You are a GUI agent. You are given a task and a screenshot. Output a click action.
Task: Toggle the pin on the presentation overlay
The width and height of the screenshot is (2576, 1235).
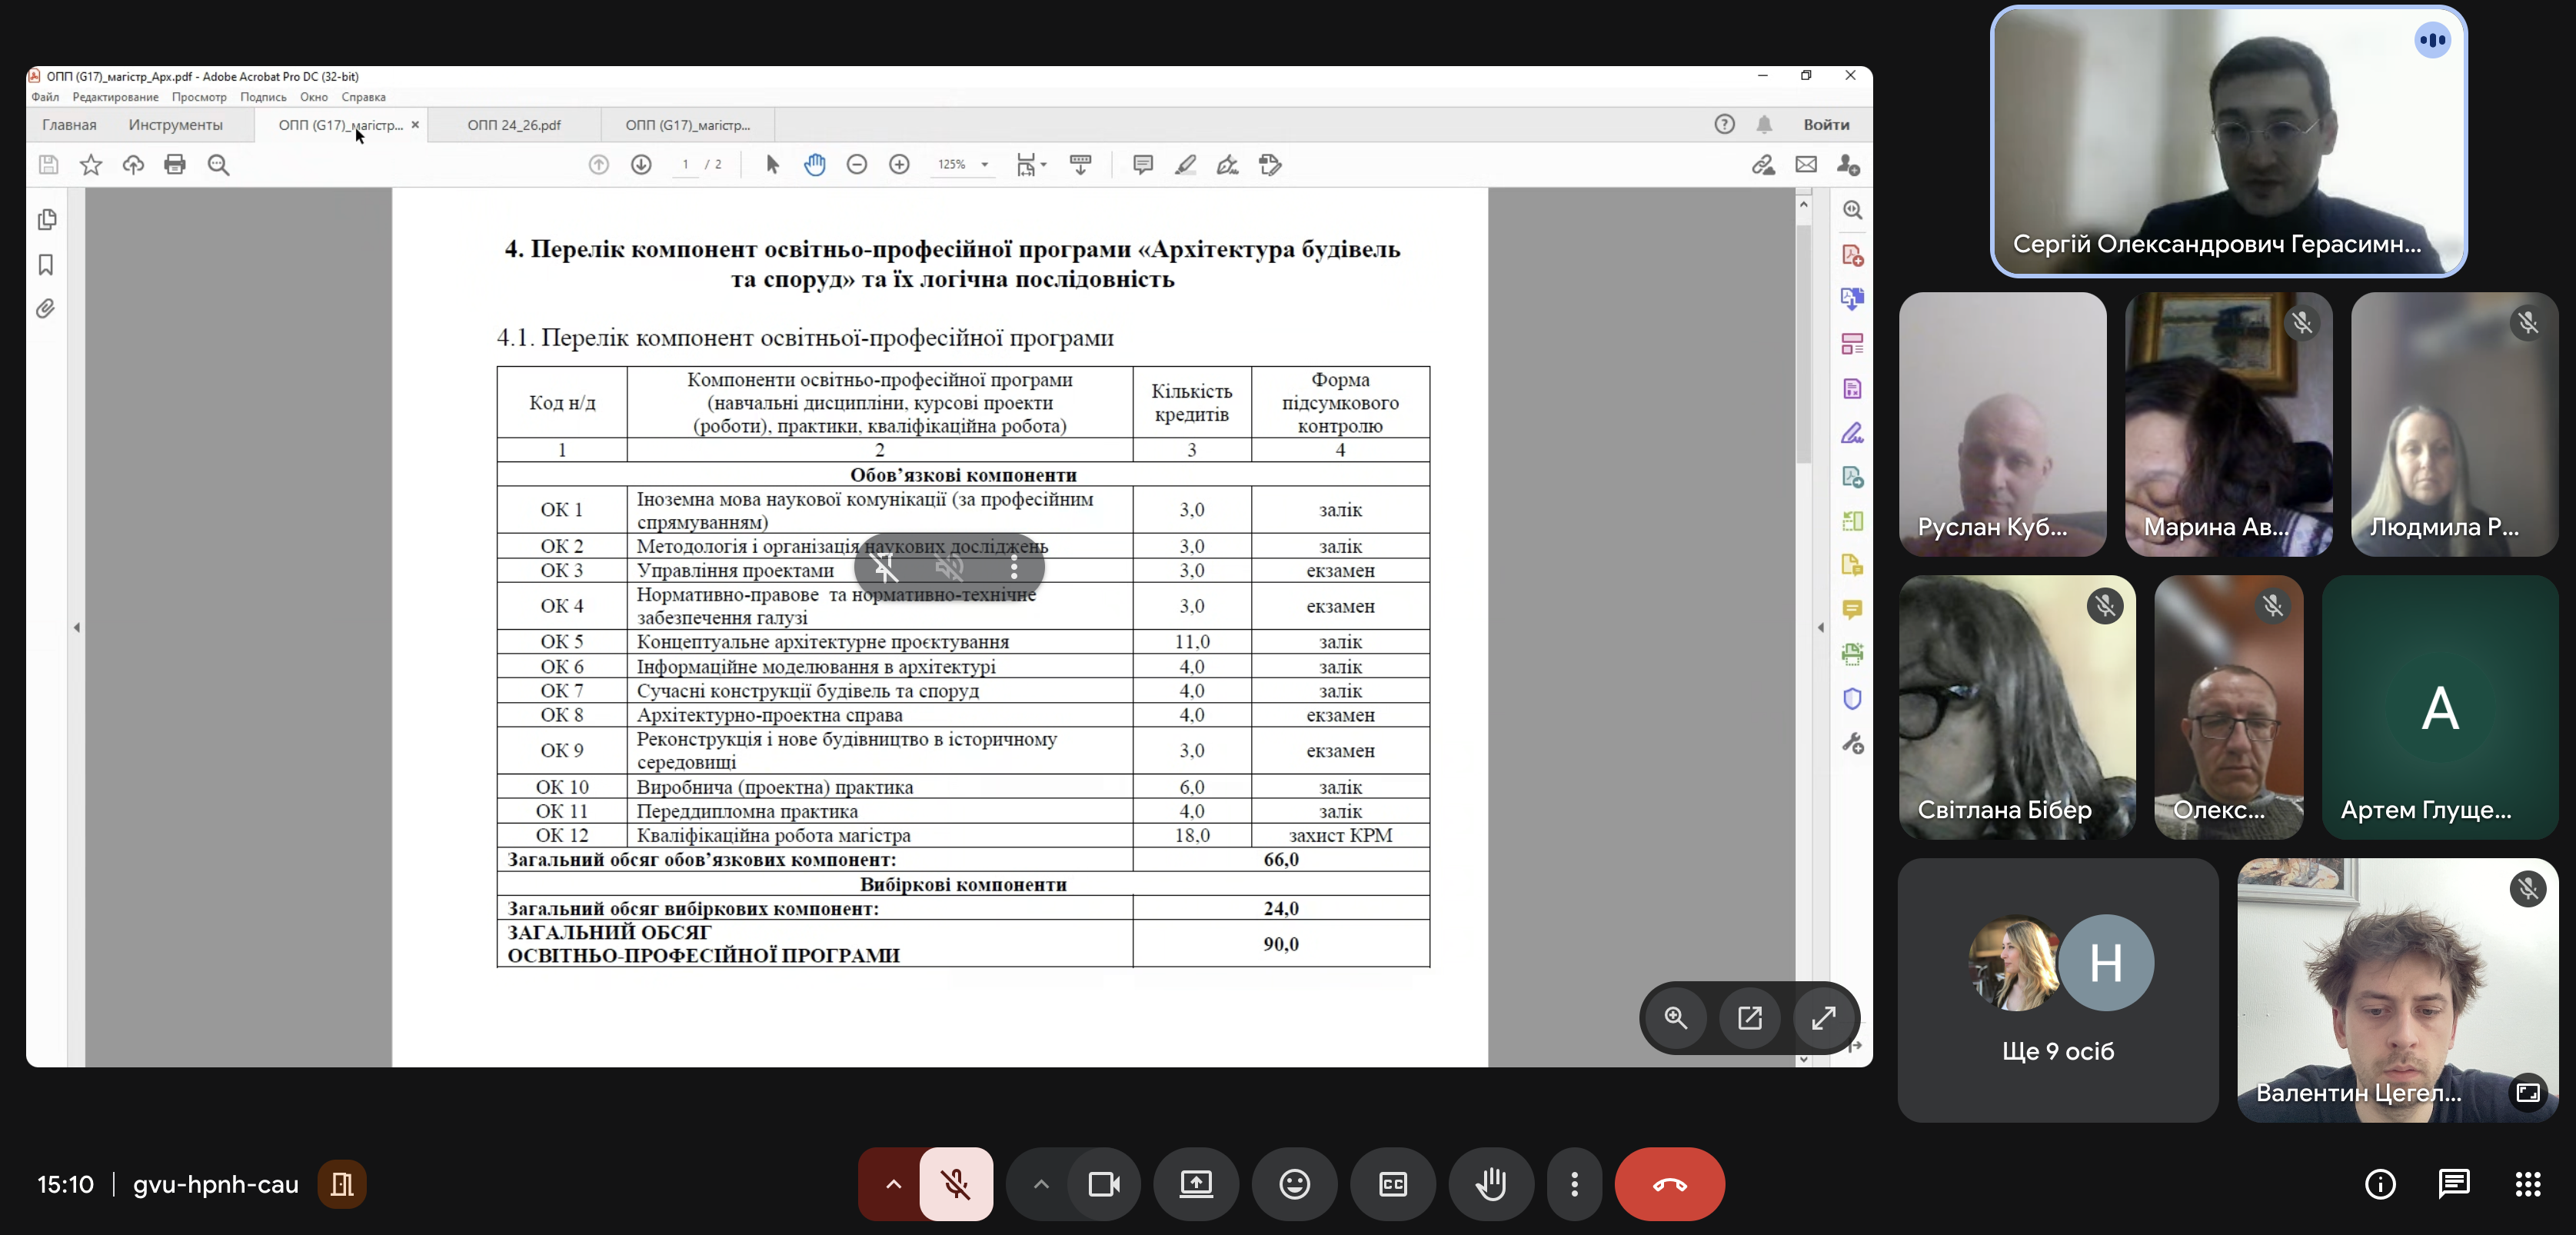point(885,568)
